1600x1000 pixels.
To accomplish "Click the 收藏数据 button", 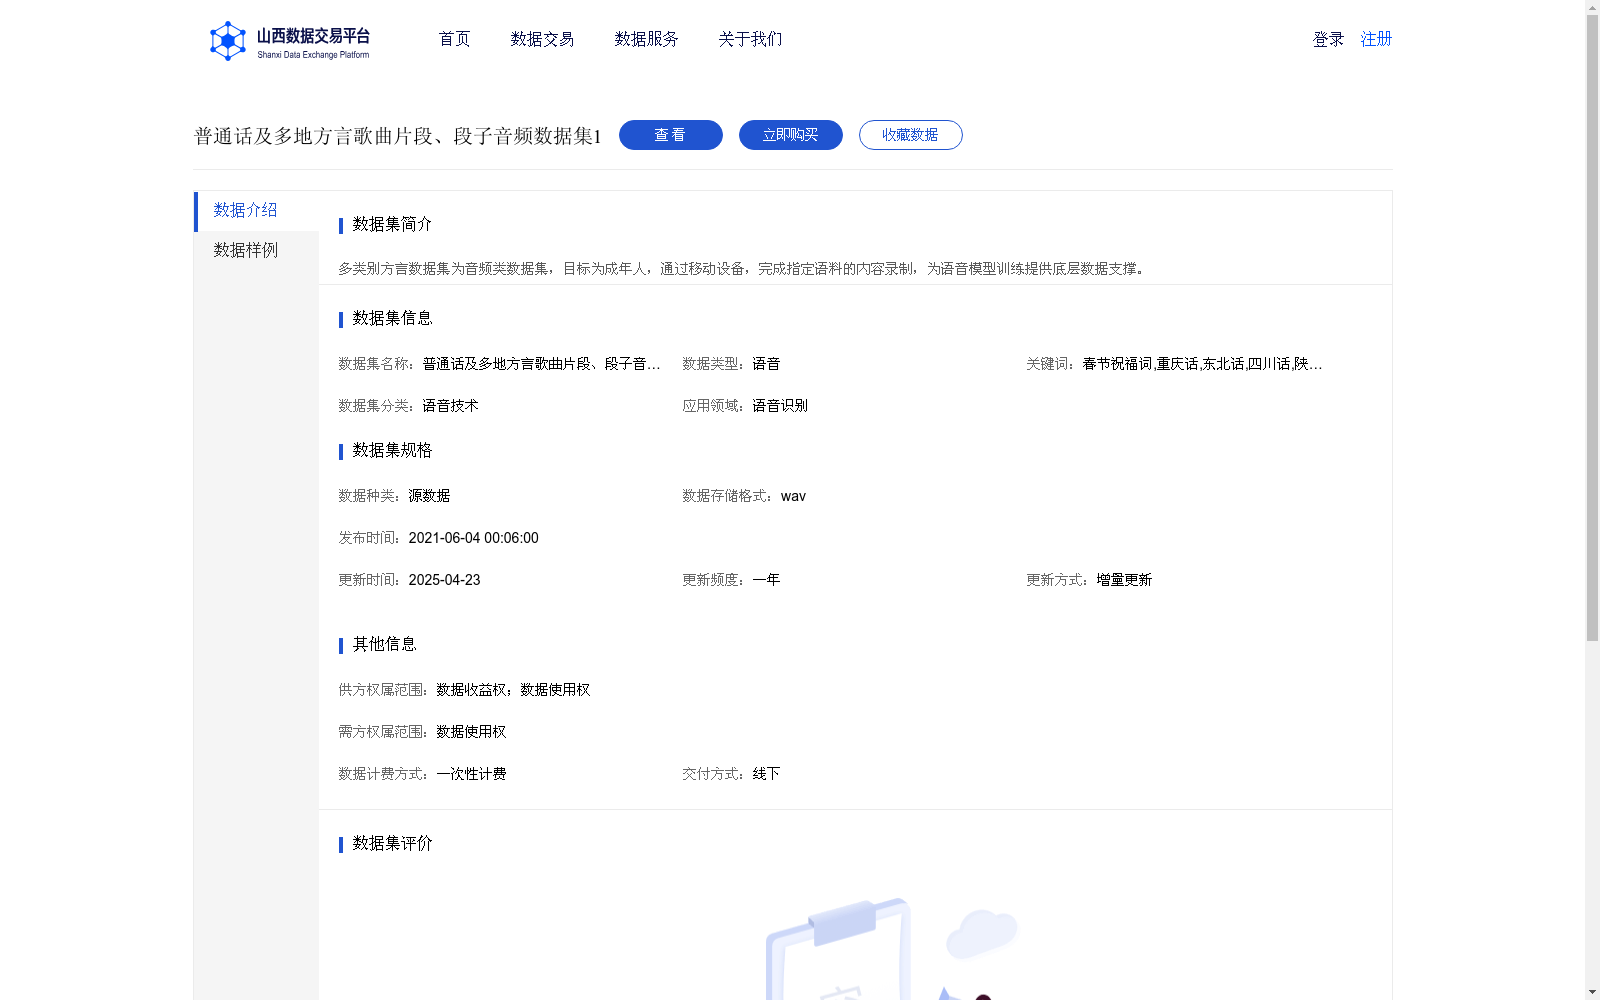I will pyautogui.click(x=911, y=135).
